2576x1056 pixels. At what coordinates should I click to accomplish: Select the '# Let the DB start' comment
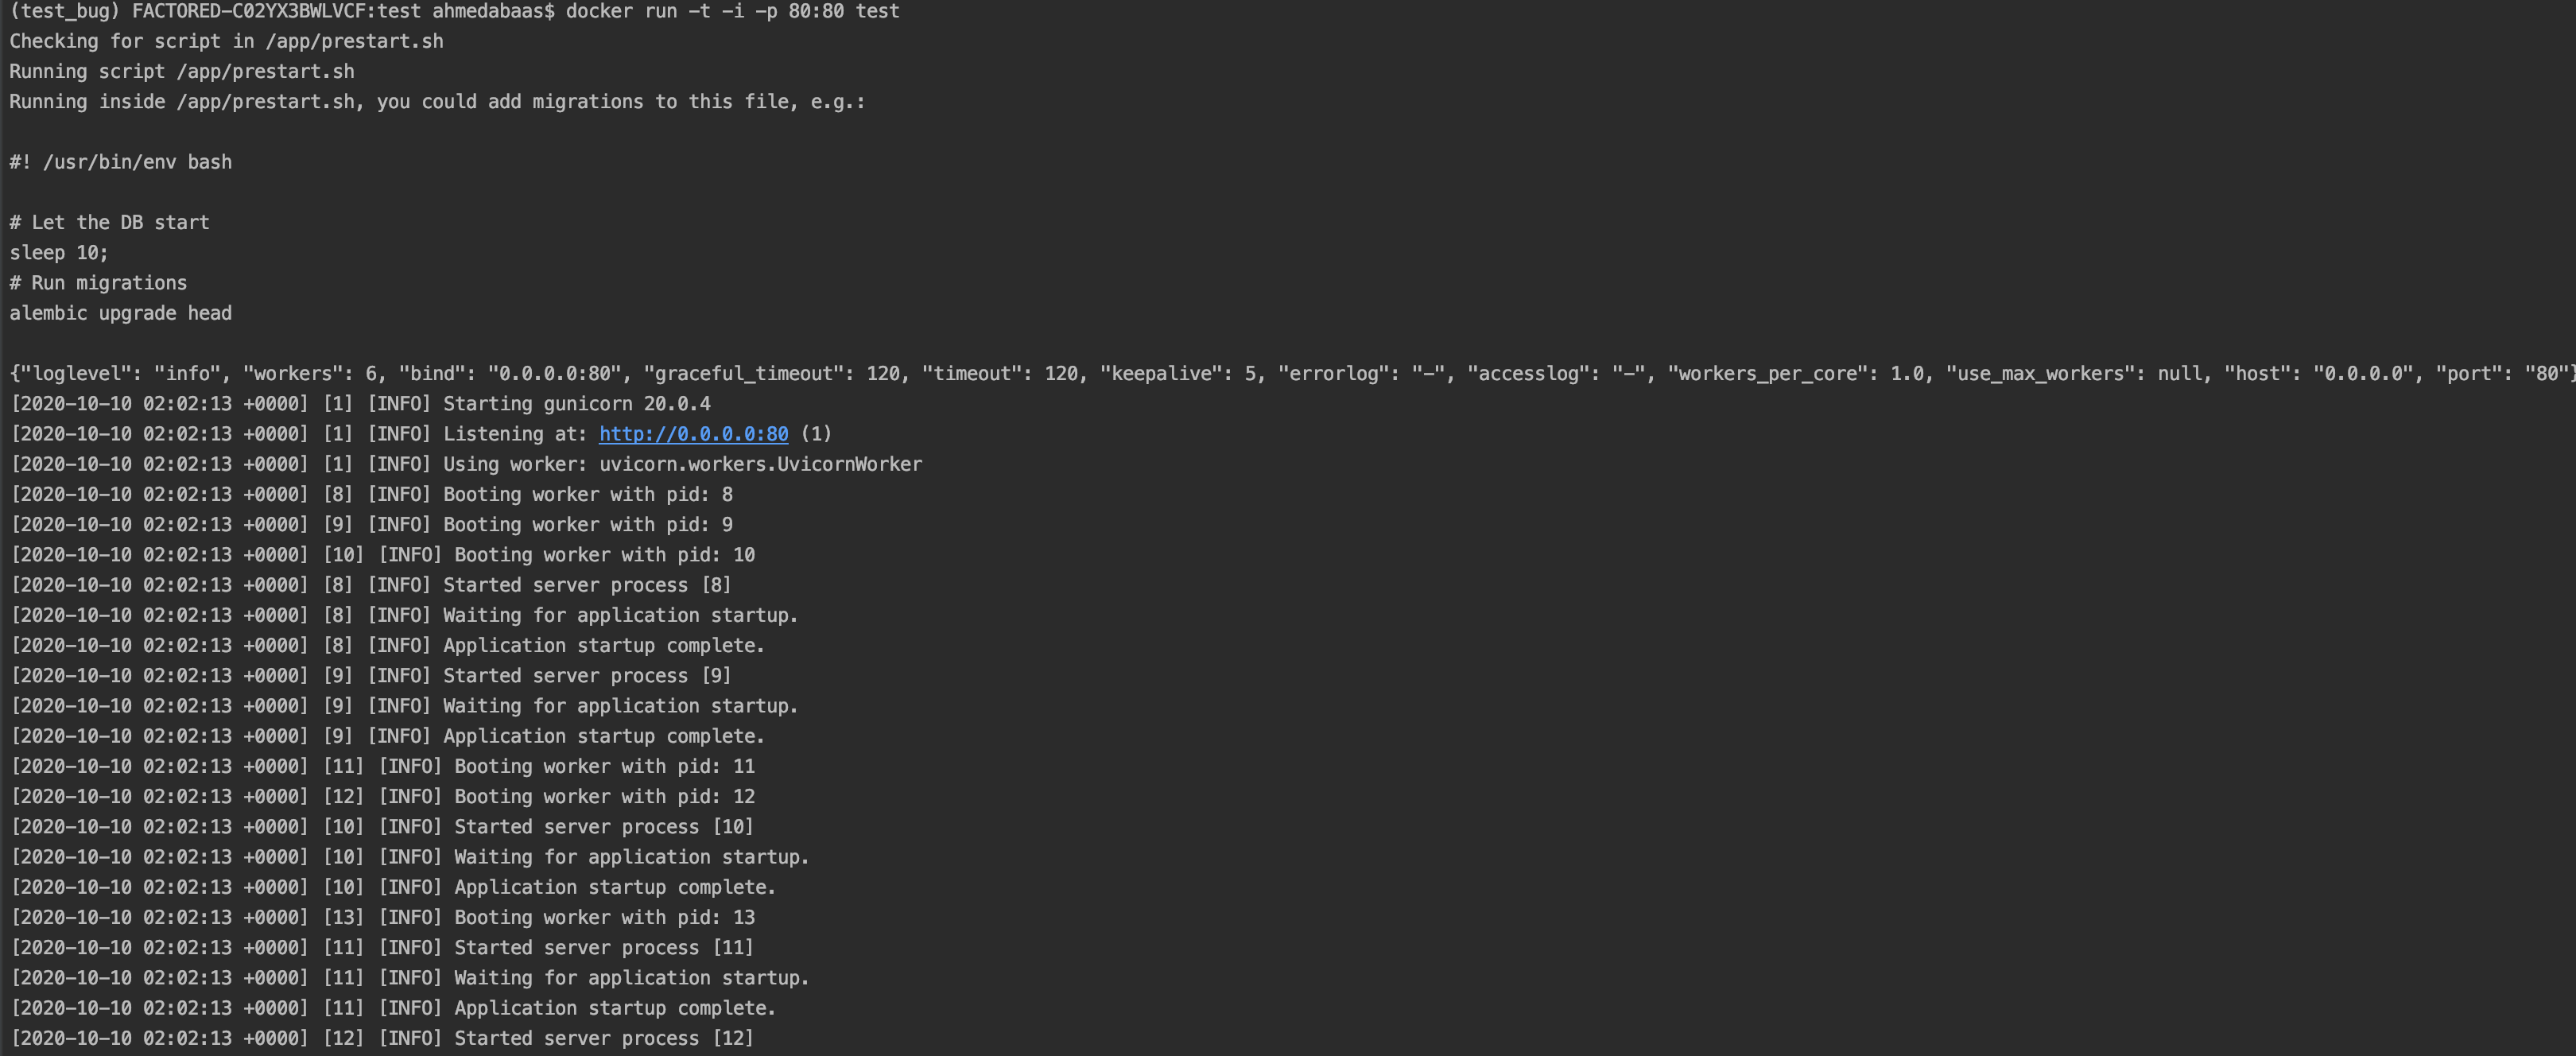coord(109,222)
